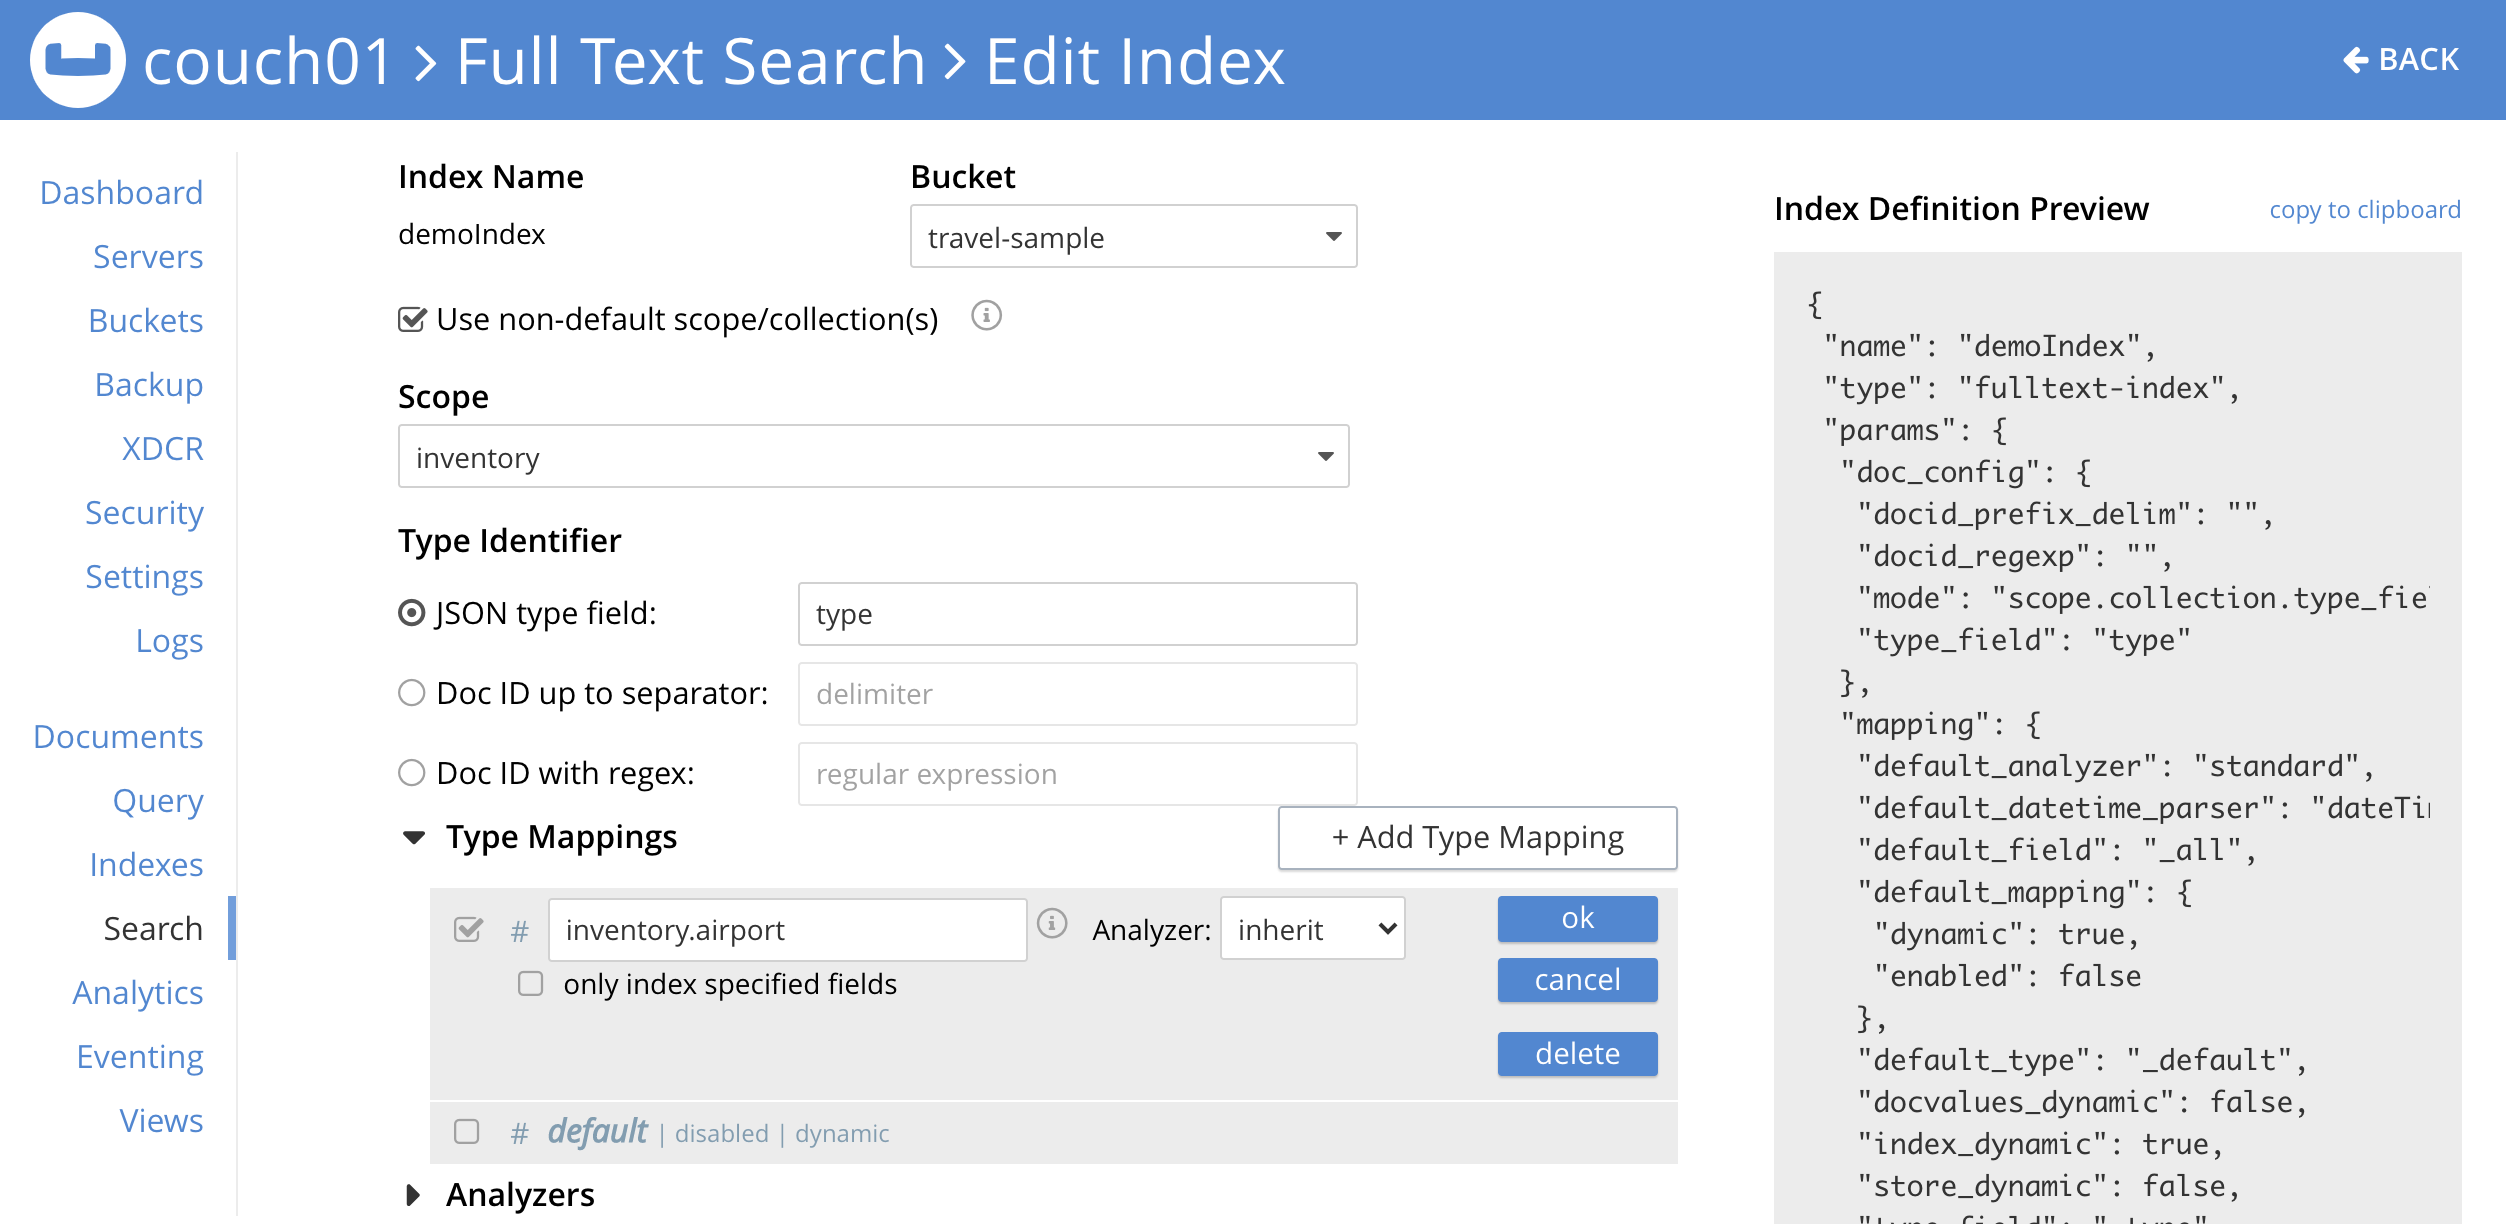
Task: Go to XDCR page
Action: coord(162,449)
